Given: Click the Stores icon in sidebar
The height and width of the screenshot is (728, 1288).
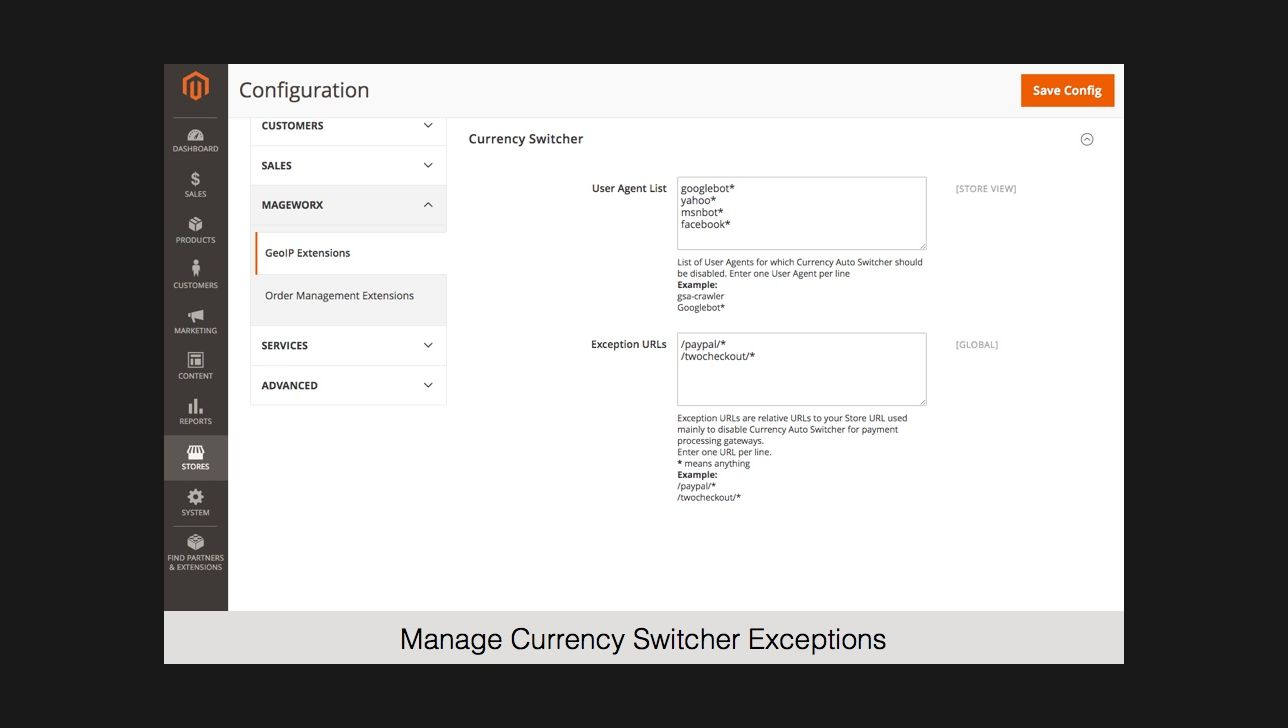Looking at the screenshot, I should (195, 457).
